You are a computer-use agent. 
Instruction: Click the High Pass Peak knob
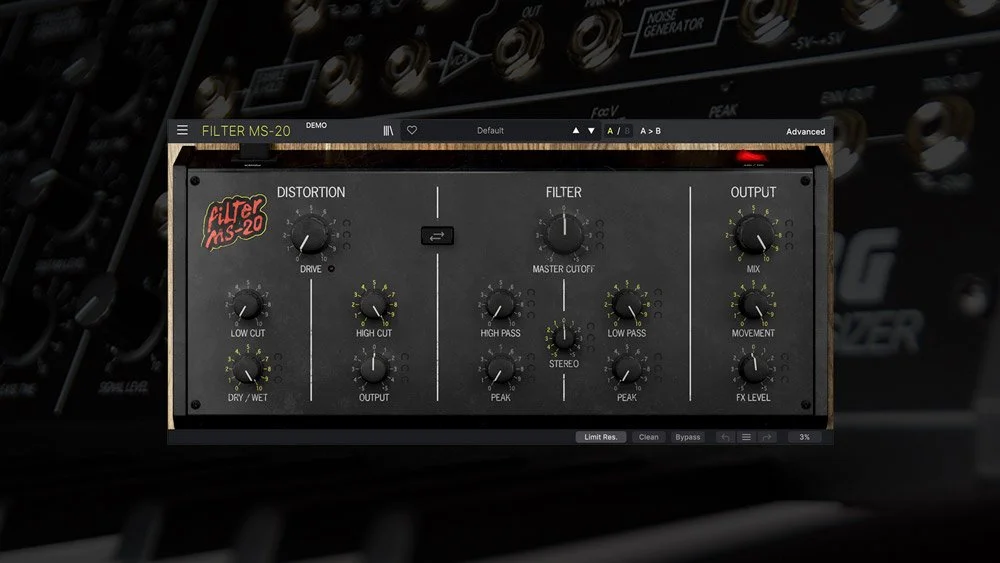(x=500, y=369)
